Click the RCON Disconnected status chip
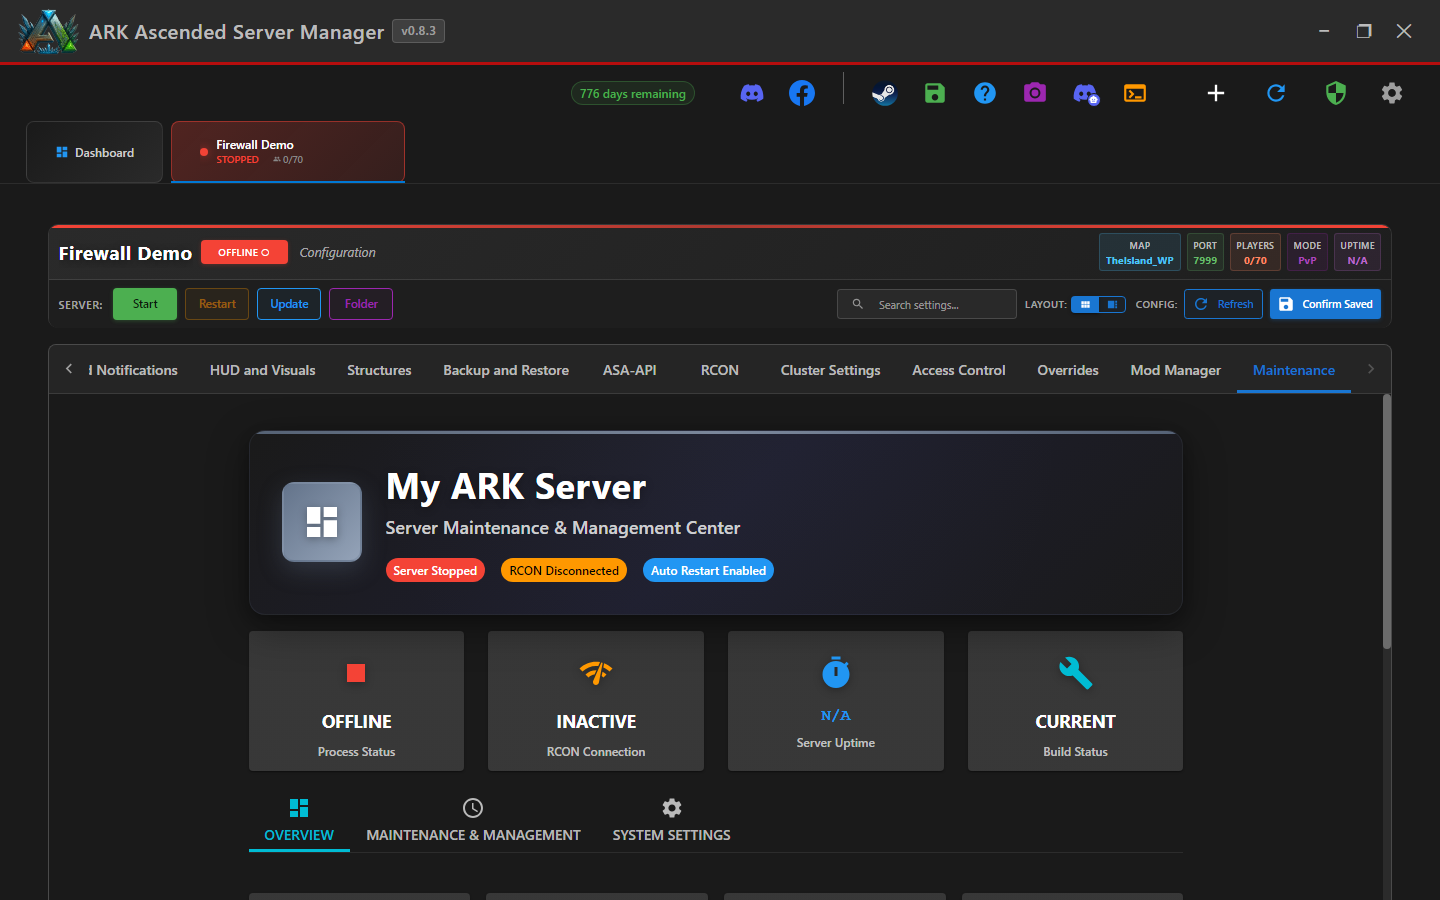Screen dimensions: 1440x900 (564, 570)
